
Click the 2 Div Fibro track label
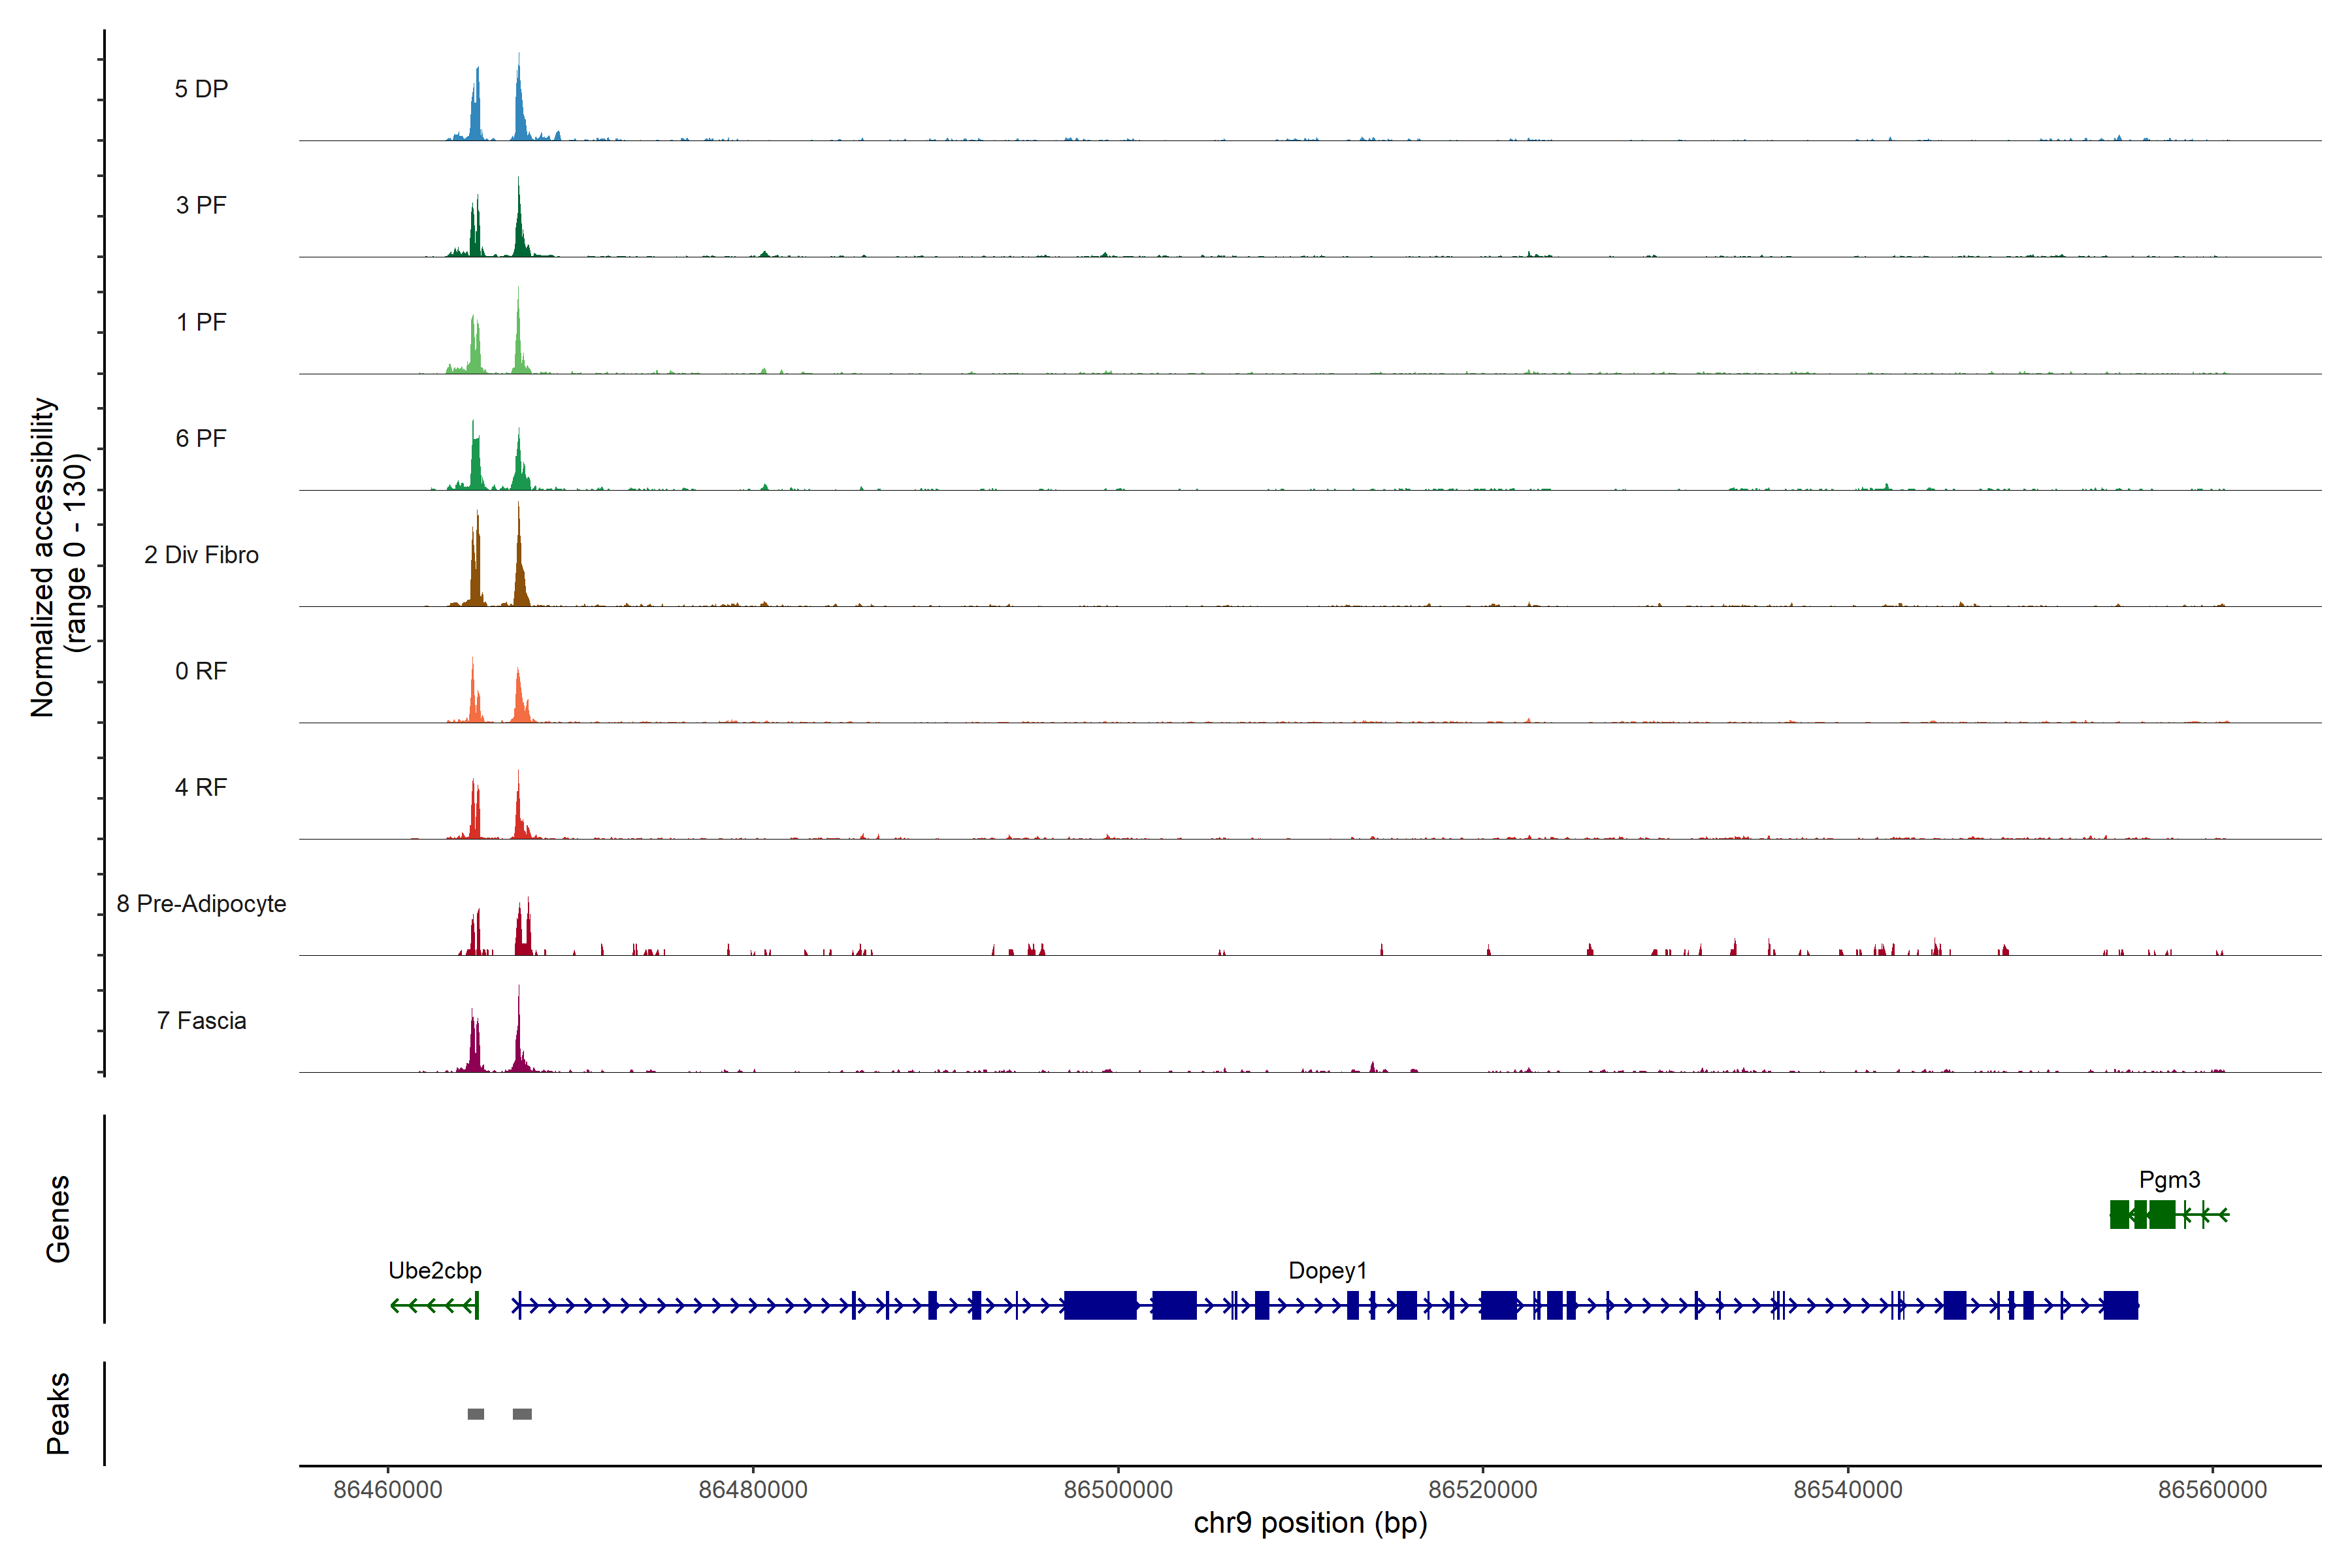(201, 555)
